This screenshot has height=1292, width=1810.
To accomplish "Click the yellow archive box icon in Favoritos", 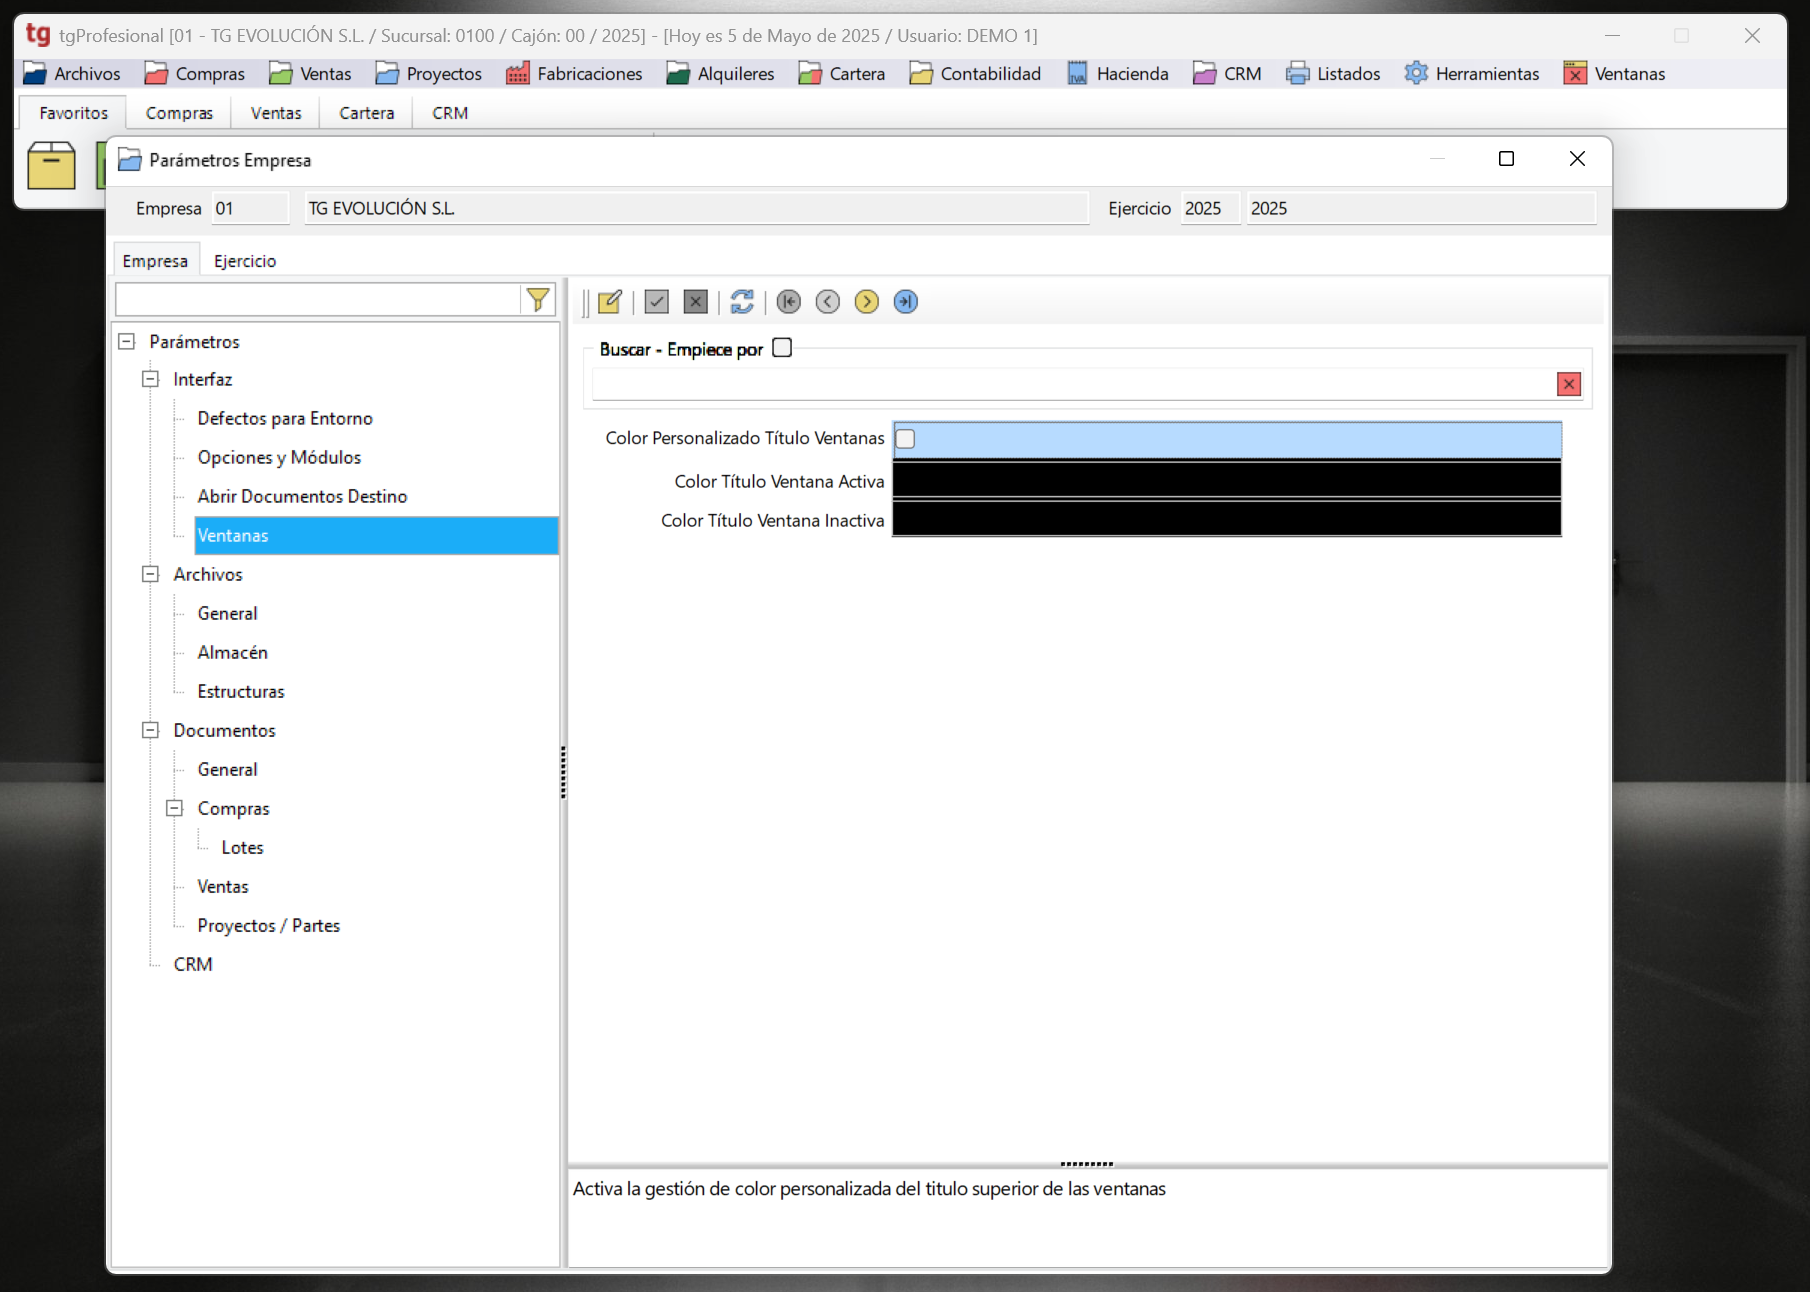I will [x=51, y=165].
